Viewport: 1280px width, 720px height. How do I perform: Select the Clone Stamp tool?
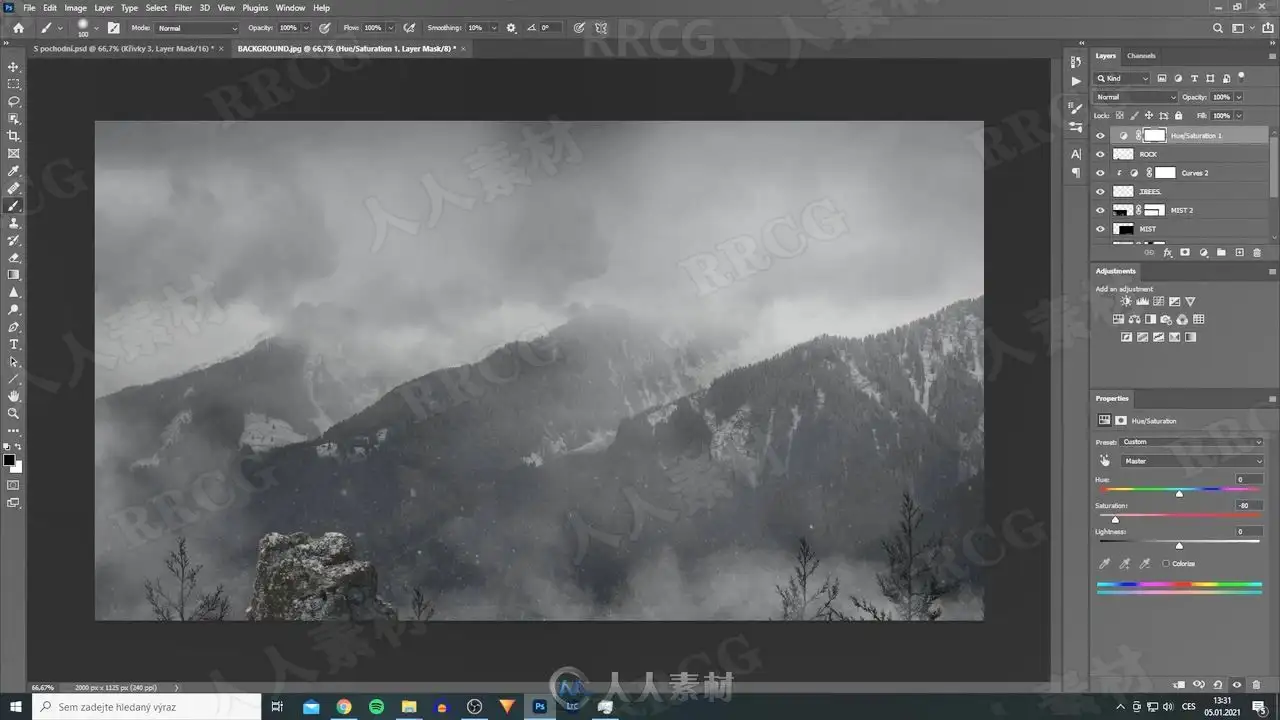14,223
